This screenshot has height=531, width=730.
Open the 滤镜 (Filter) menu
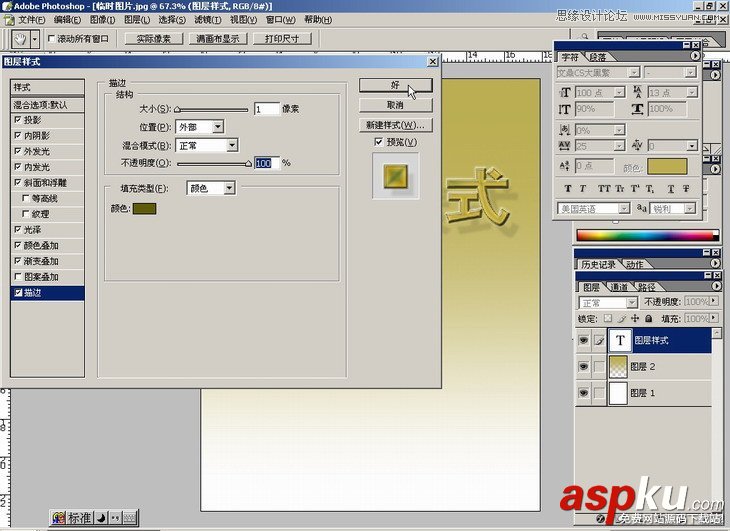click(x=208, y=20)
